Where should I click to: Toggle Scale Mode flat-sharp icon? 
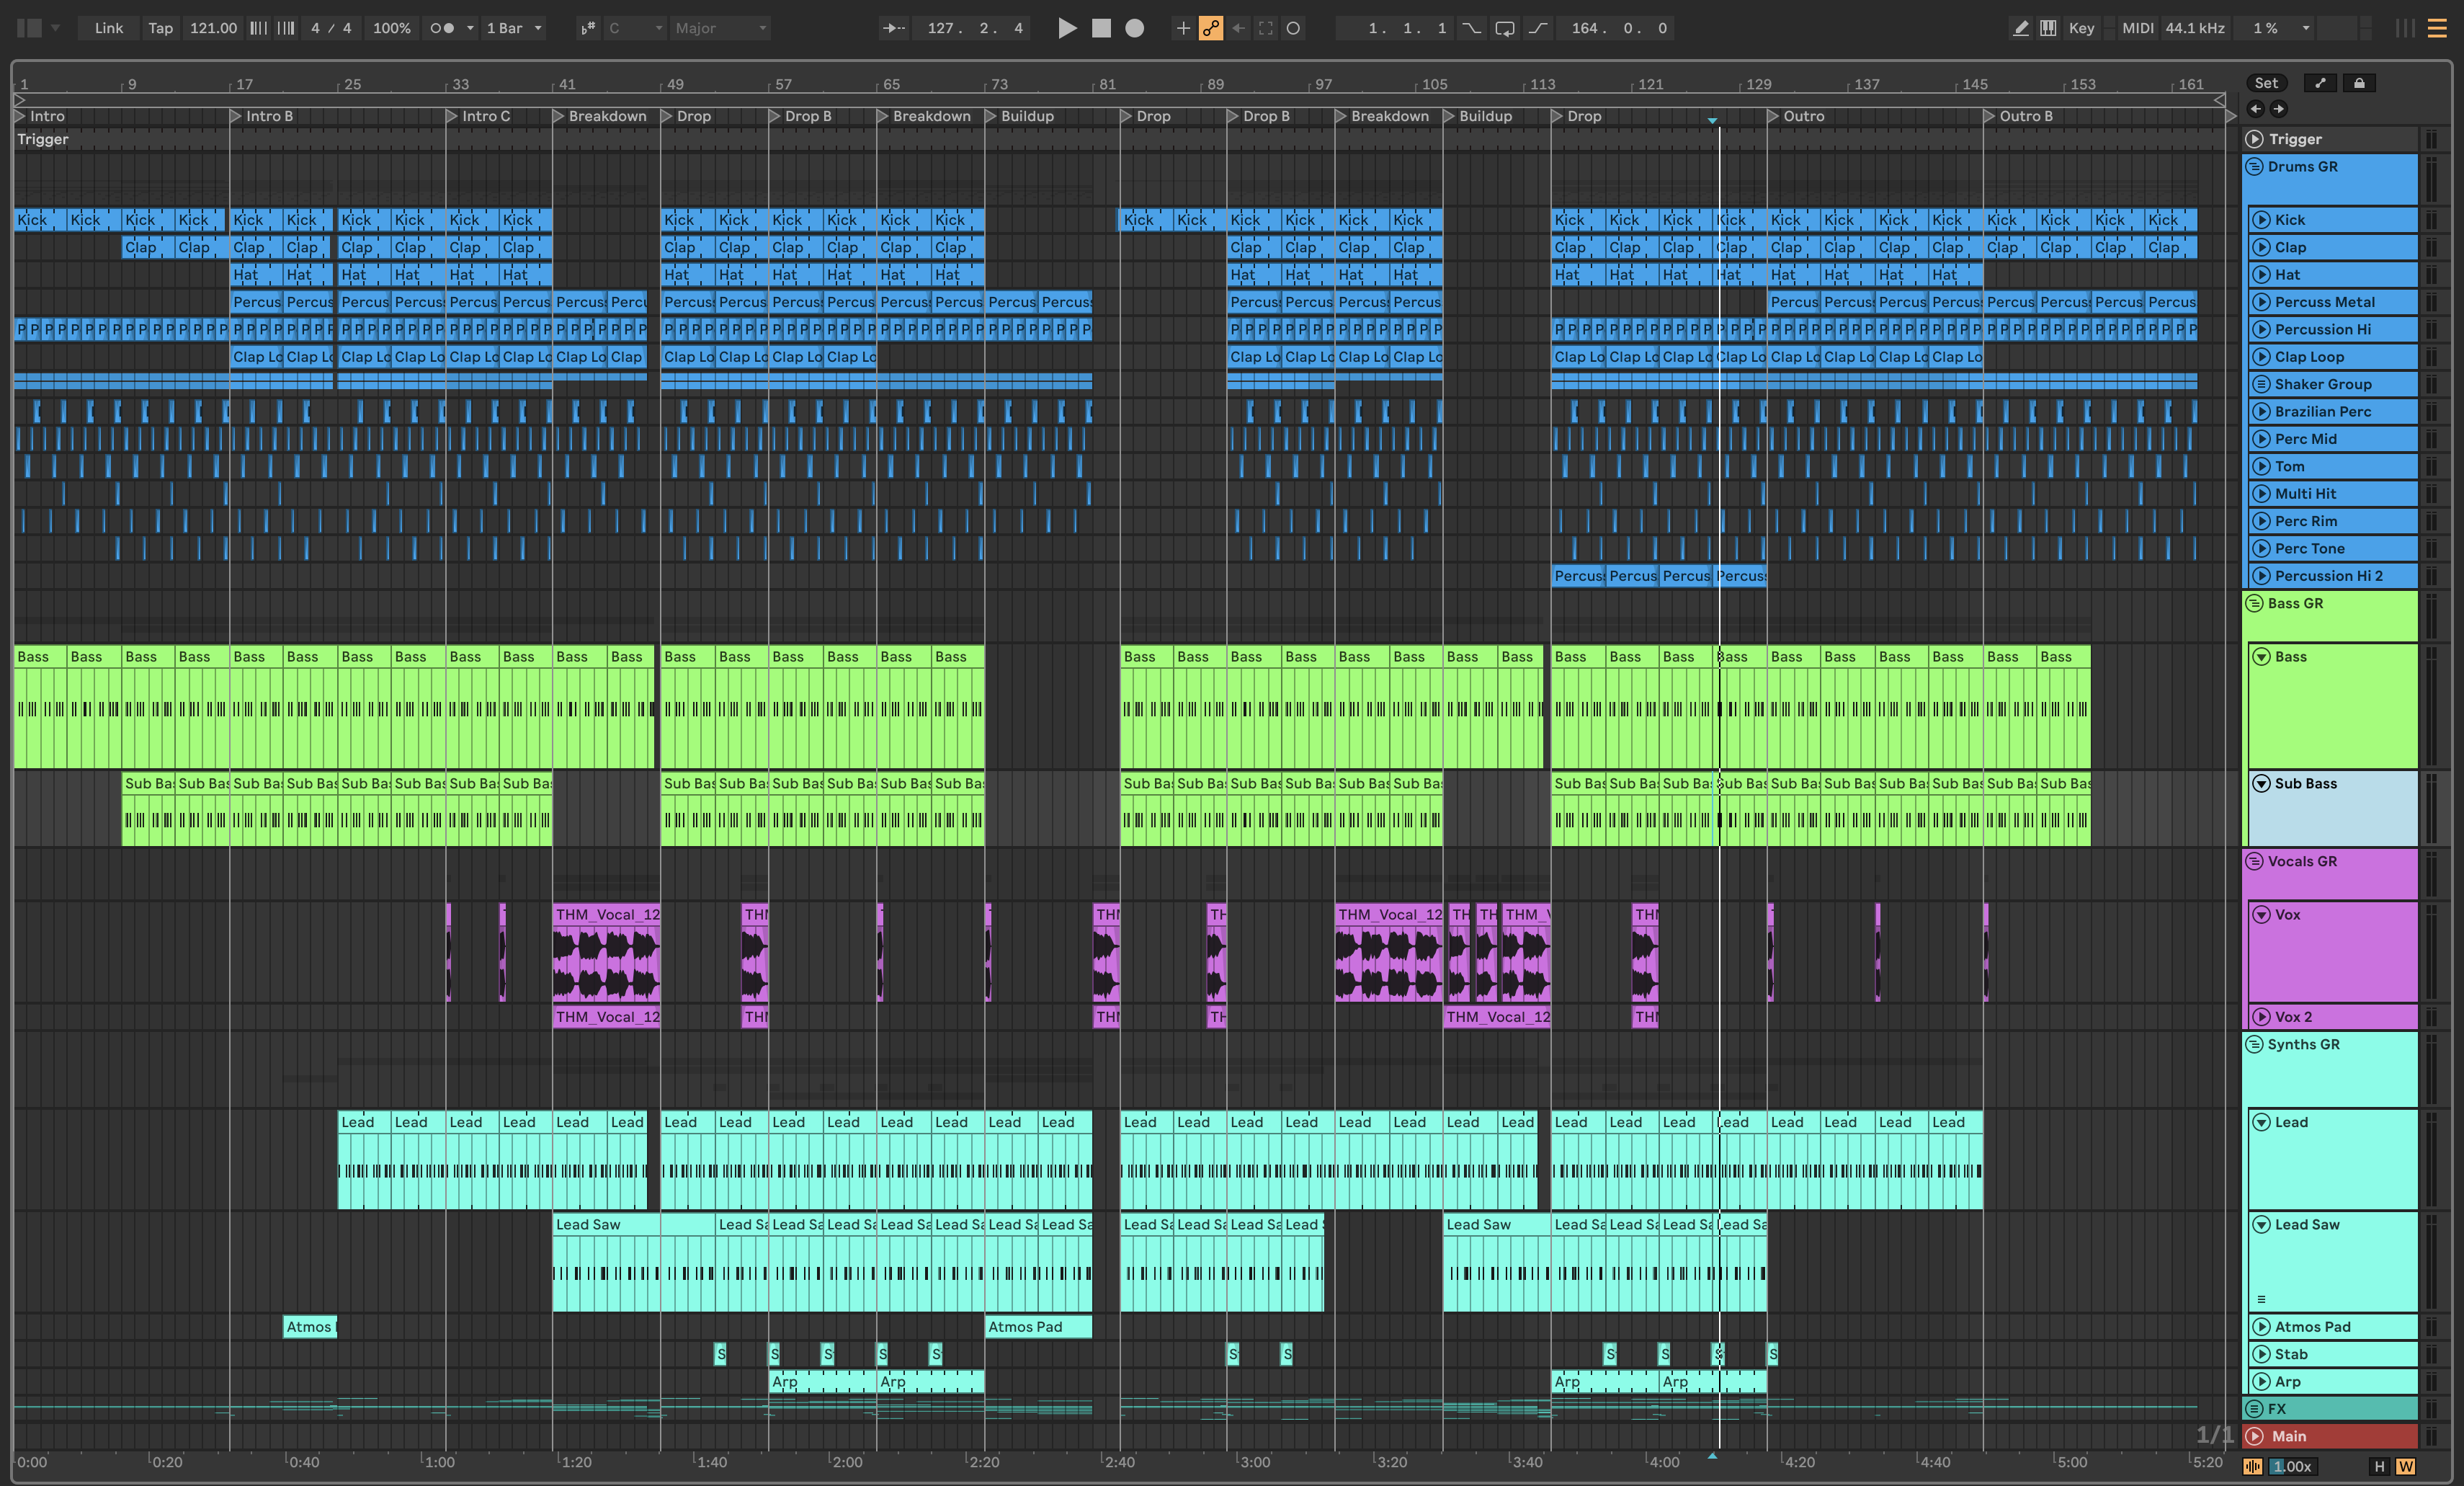click(x=587, y=28)
